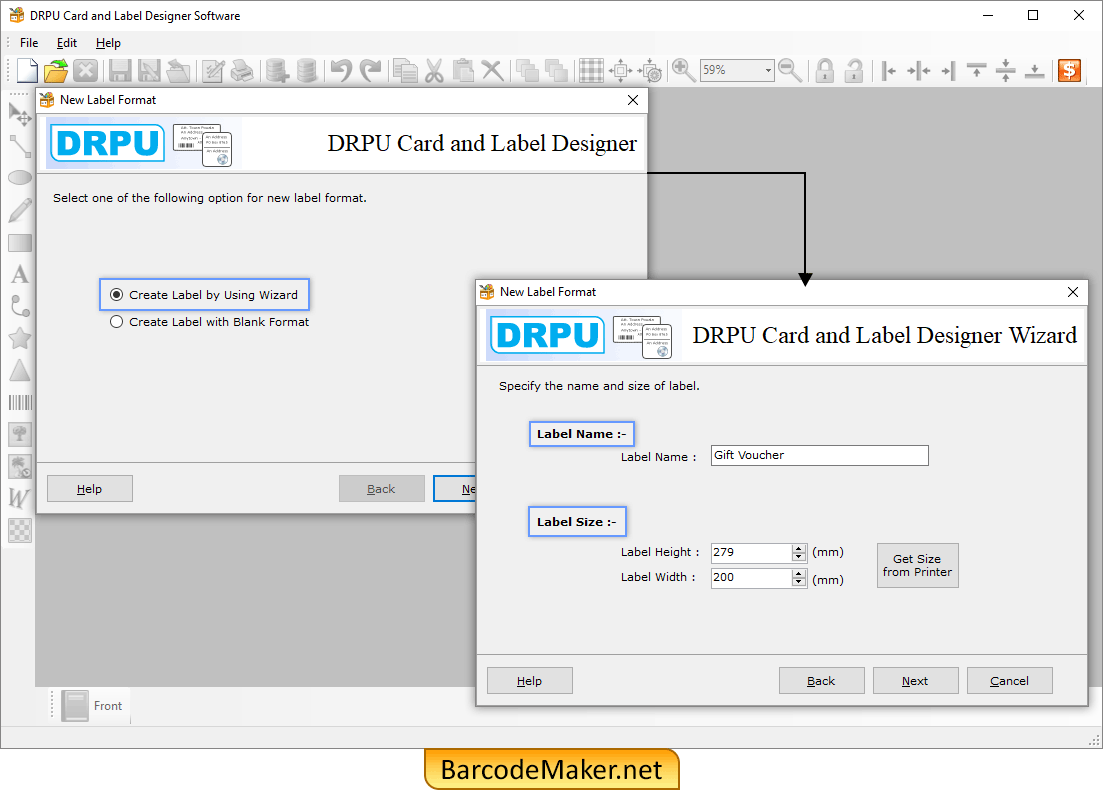Click the Label Name field containing Gift Voucher
1103x790 pixels.
(820, 455)
